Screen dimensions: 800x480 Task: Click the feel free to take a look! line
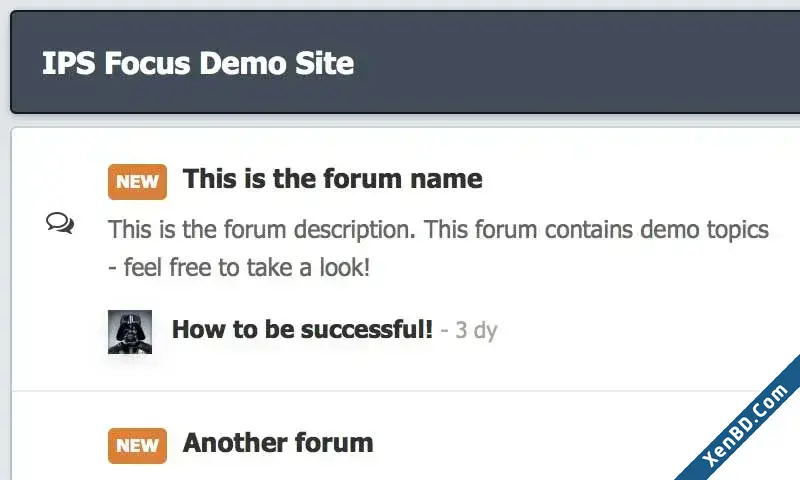(239, 267)
